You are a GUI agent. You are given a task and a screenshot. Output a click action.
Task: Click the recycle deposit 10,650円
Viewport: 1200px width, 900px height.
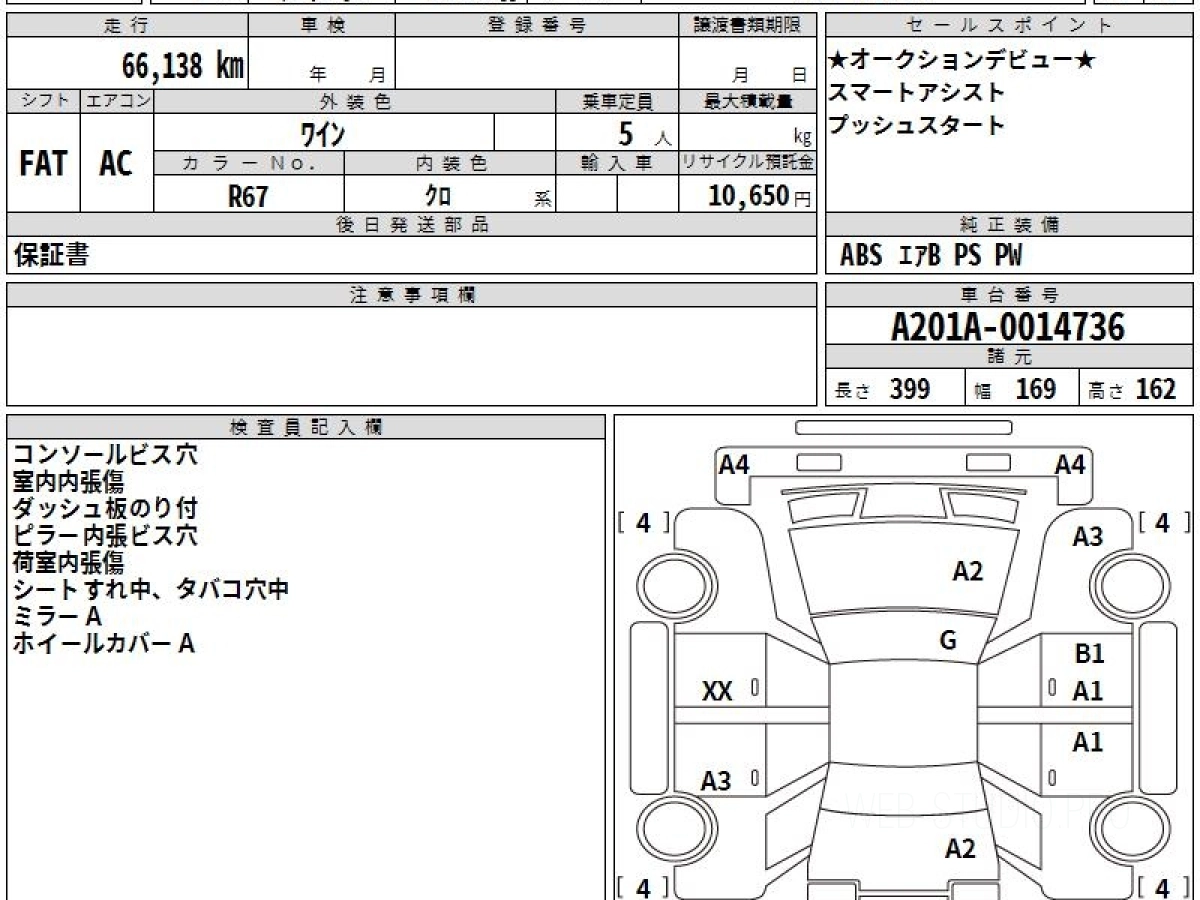tap(760, 196)
